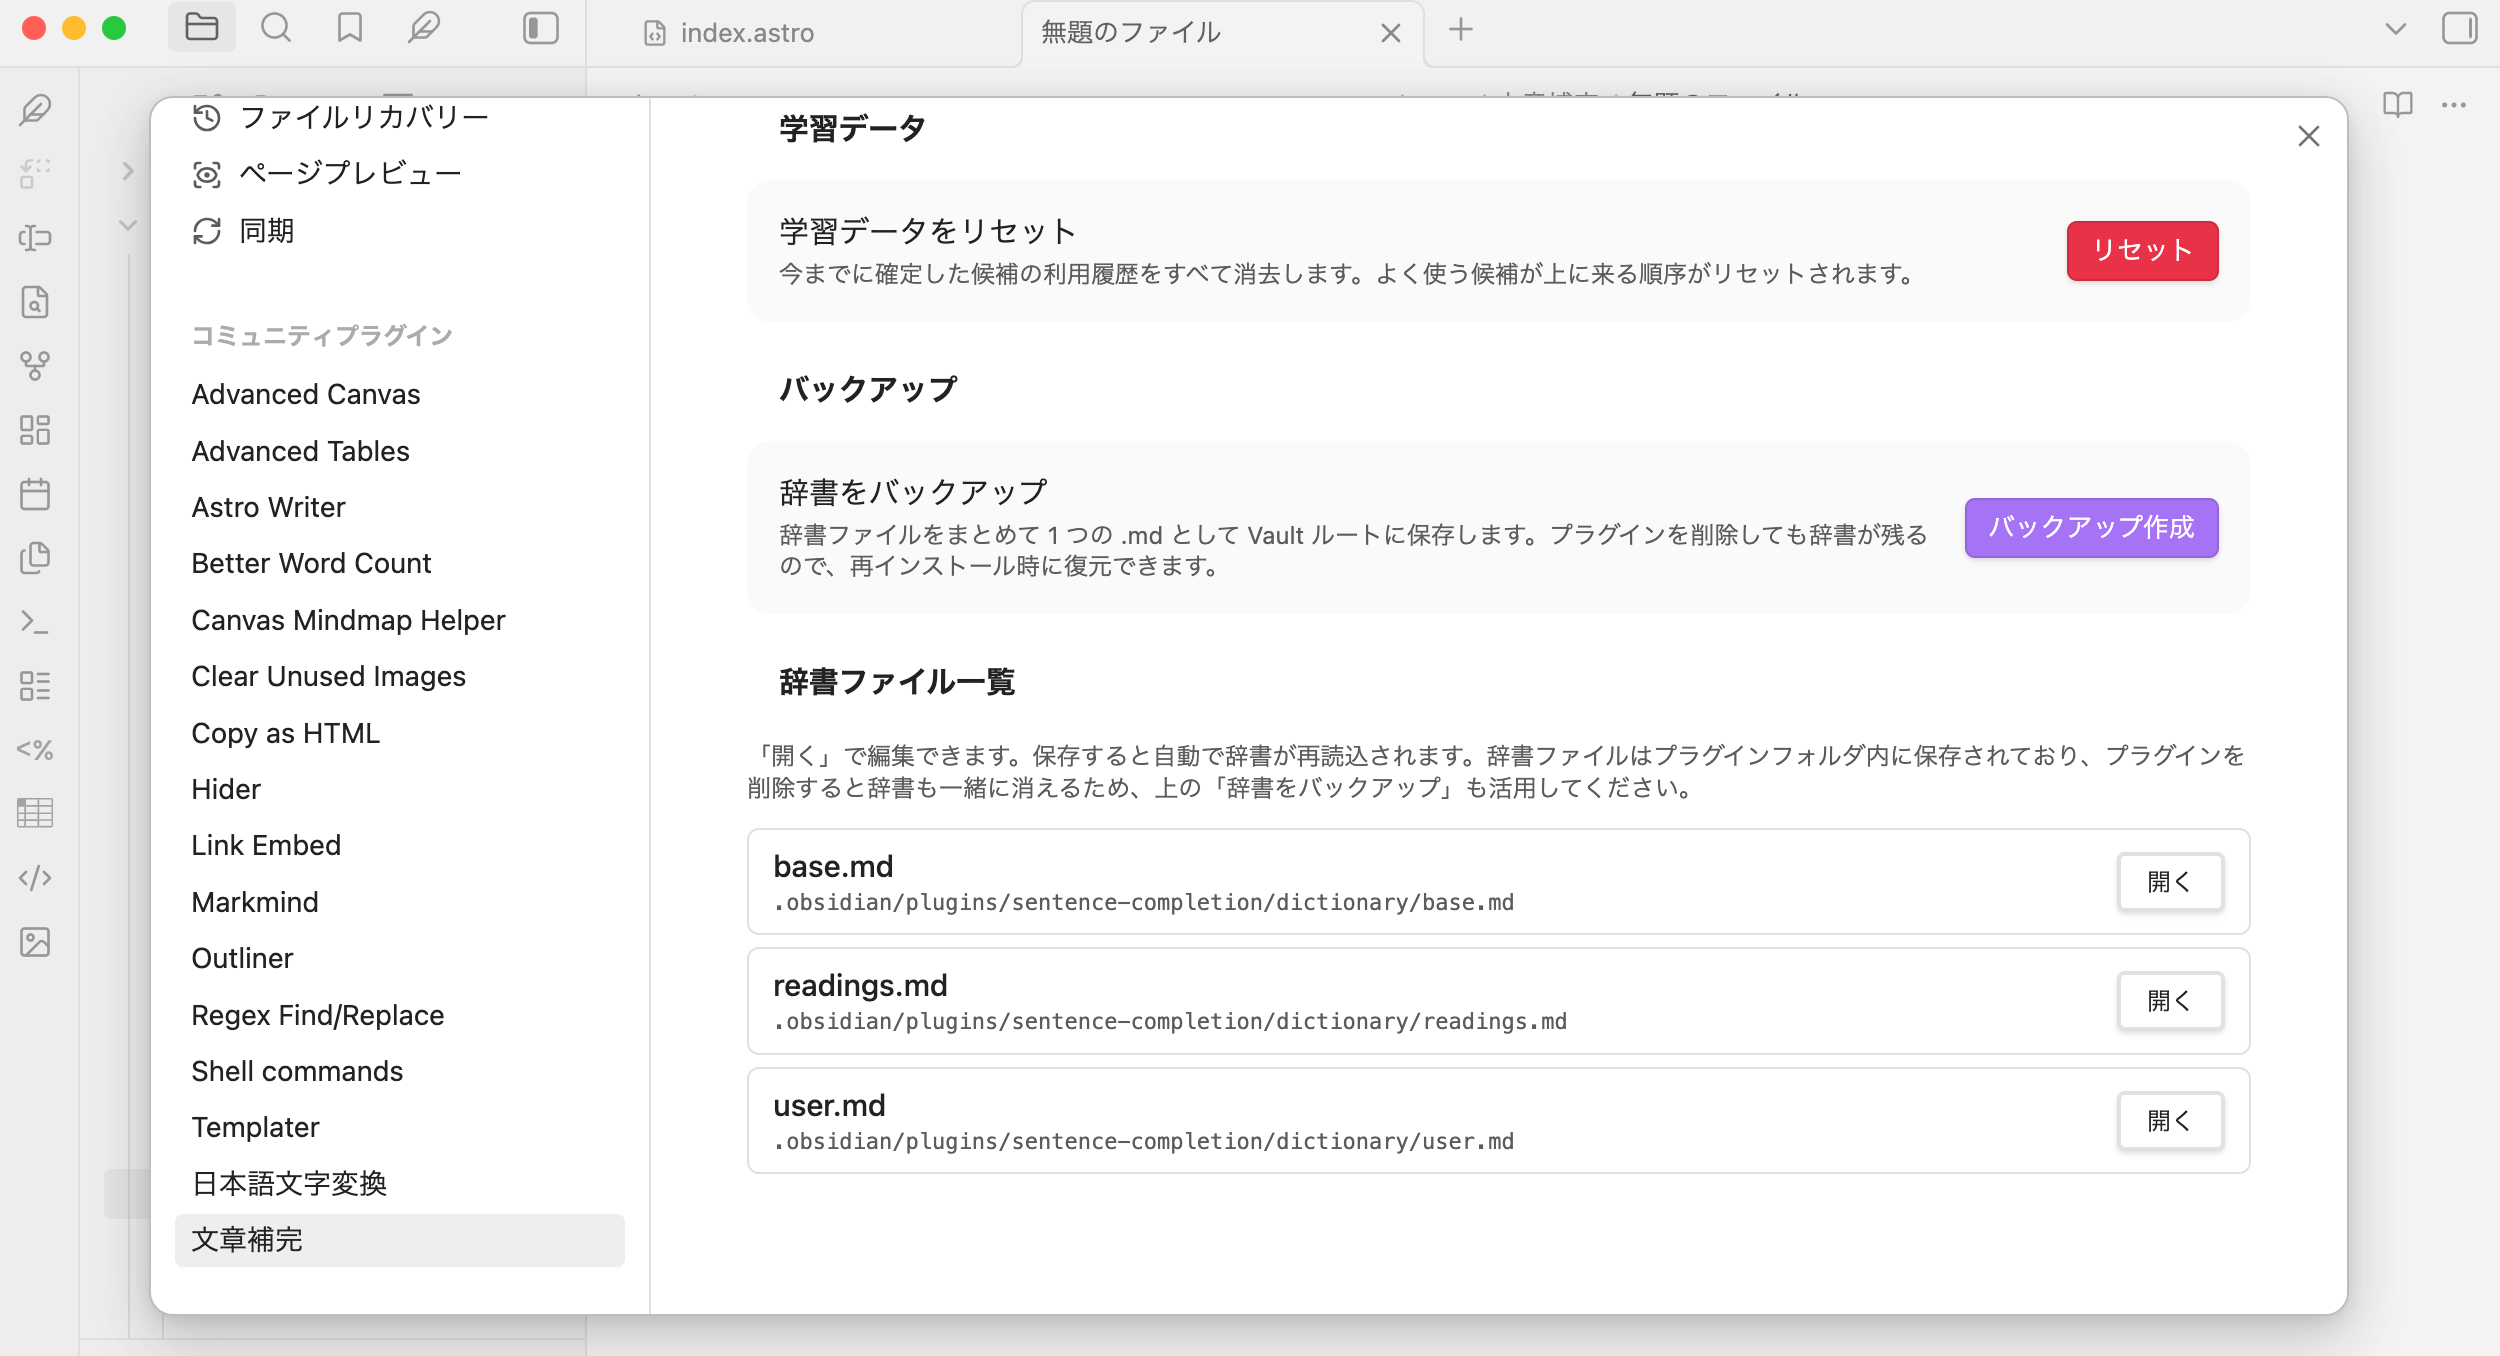Collapse the down chevron in the sidebar
This screenshot has height=1356, width=2500.
point(127,225)
